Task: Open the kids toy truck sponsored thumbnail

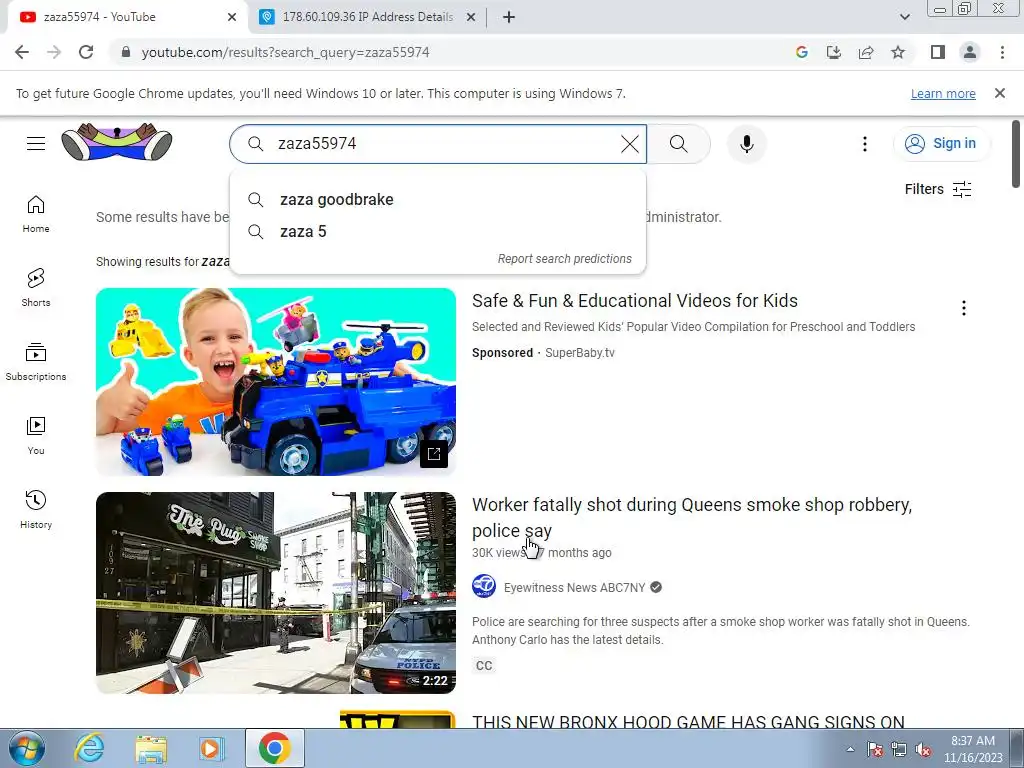Action: click(276, 382)
